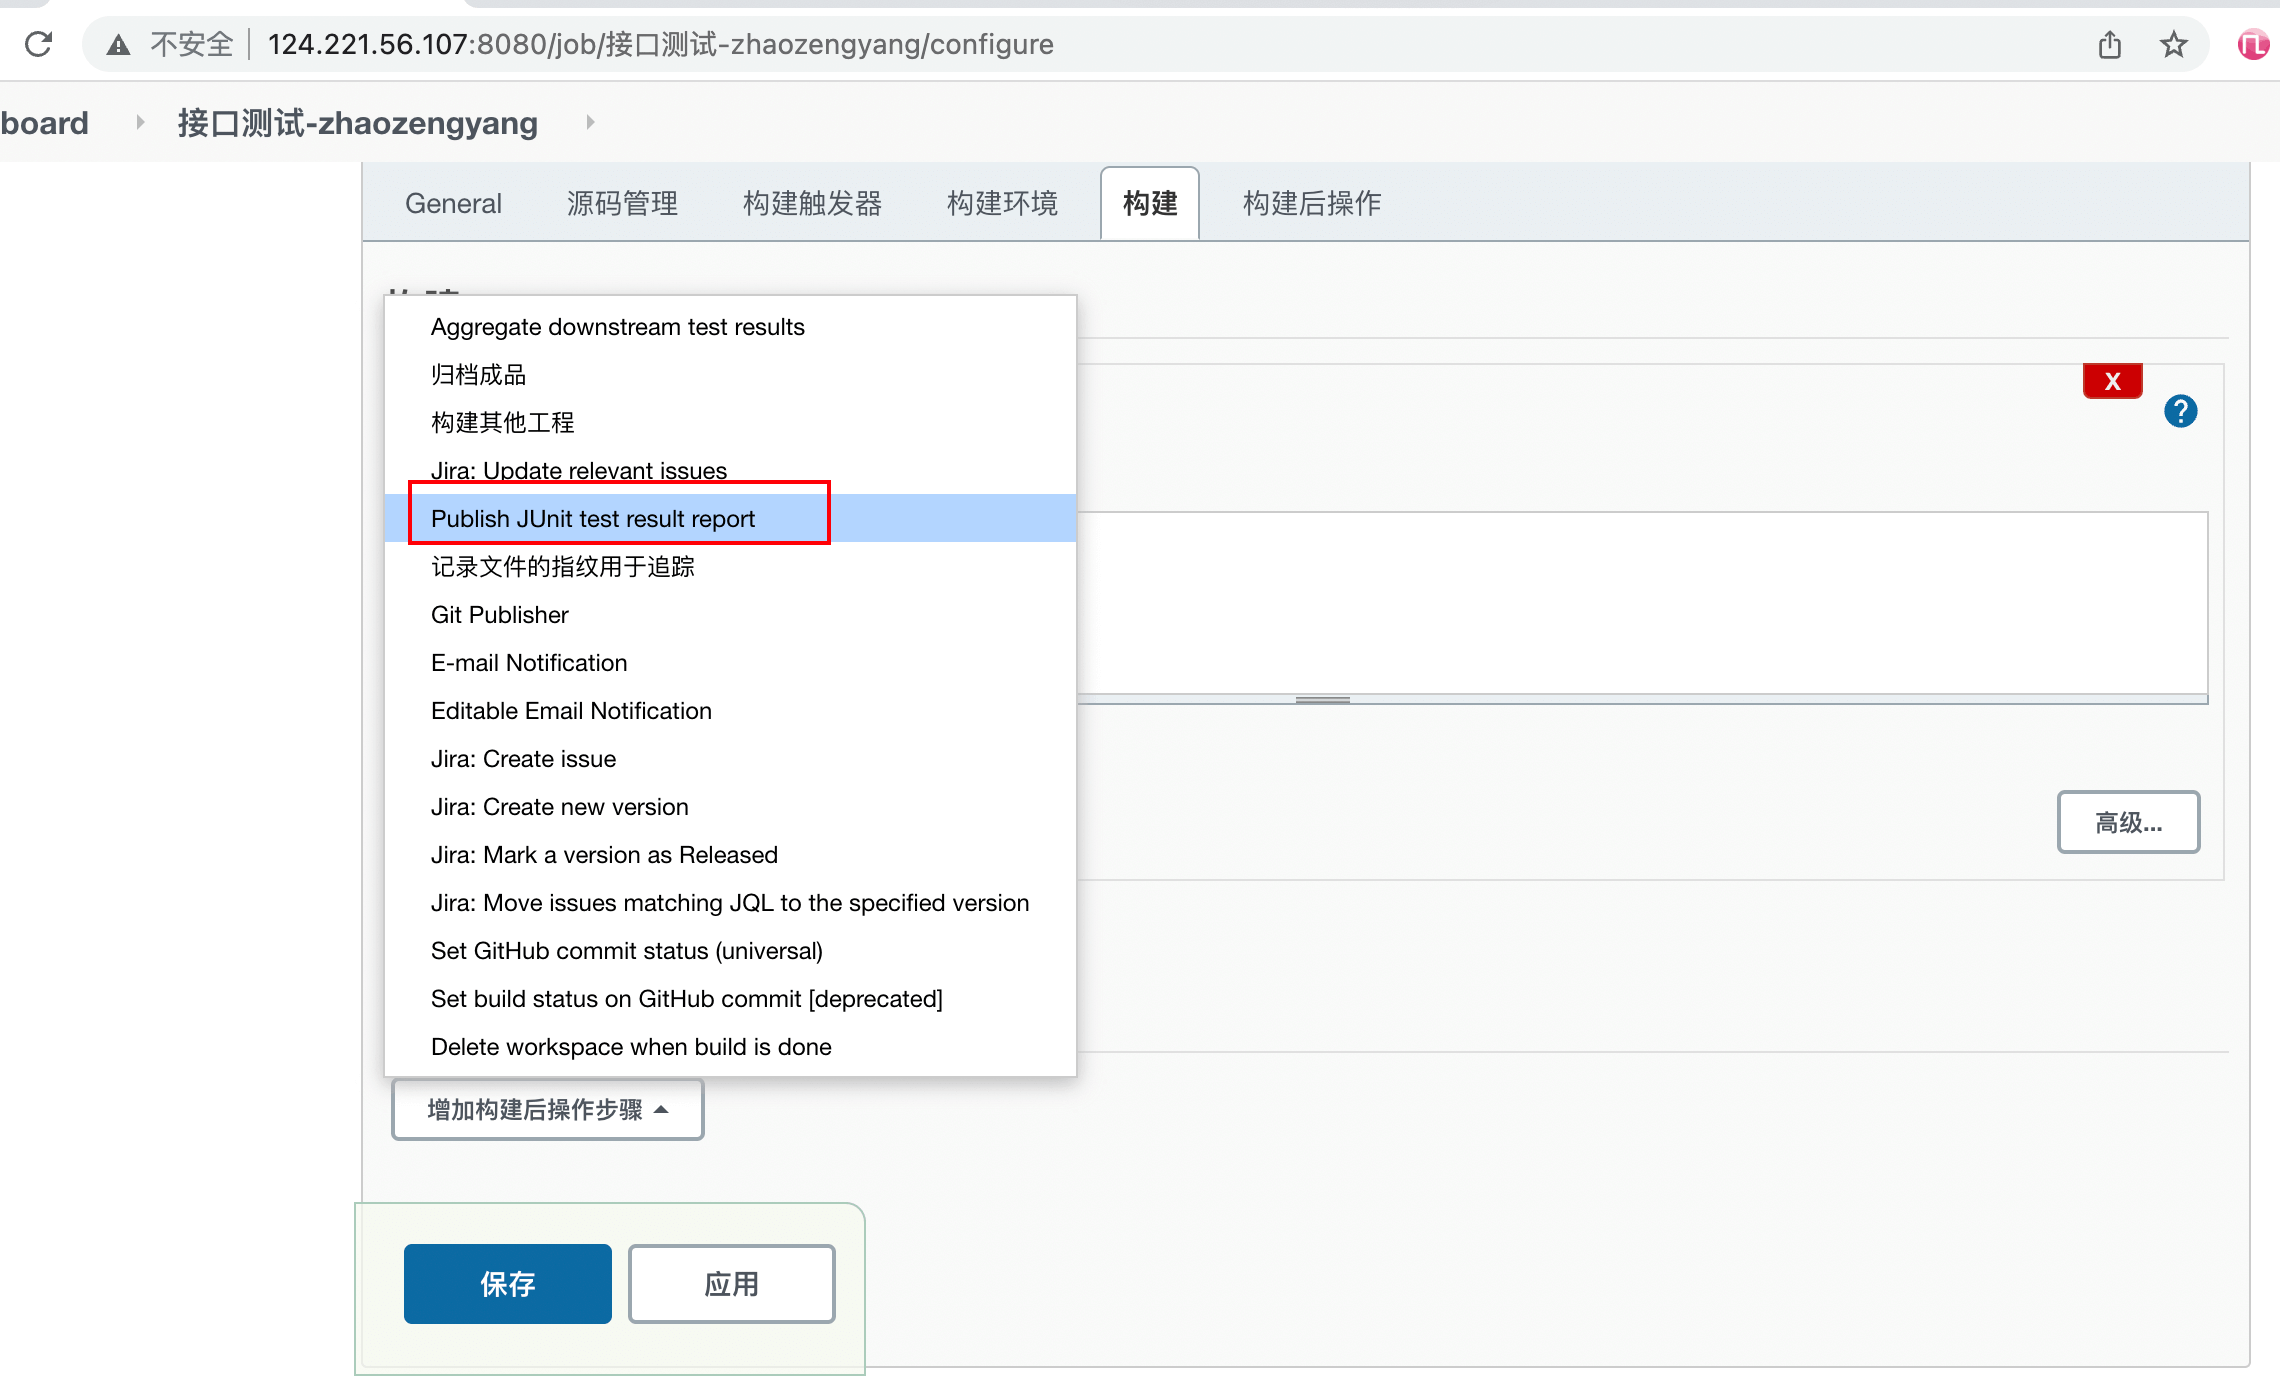
Task: Open the 高级... advanced settings button
Action: [x=2127, y=823]
